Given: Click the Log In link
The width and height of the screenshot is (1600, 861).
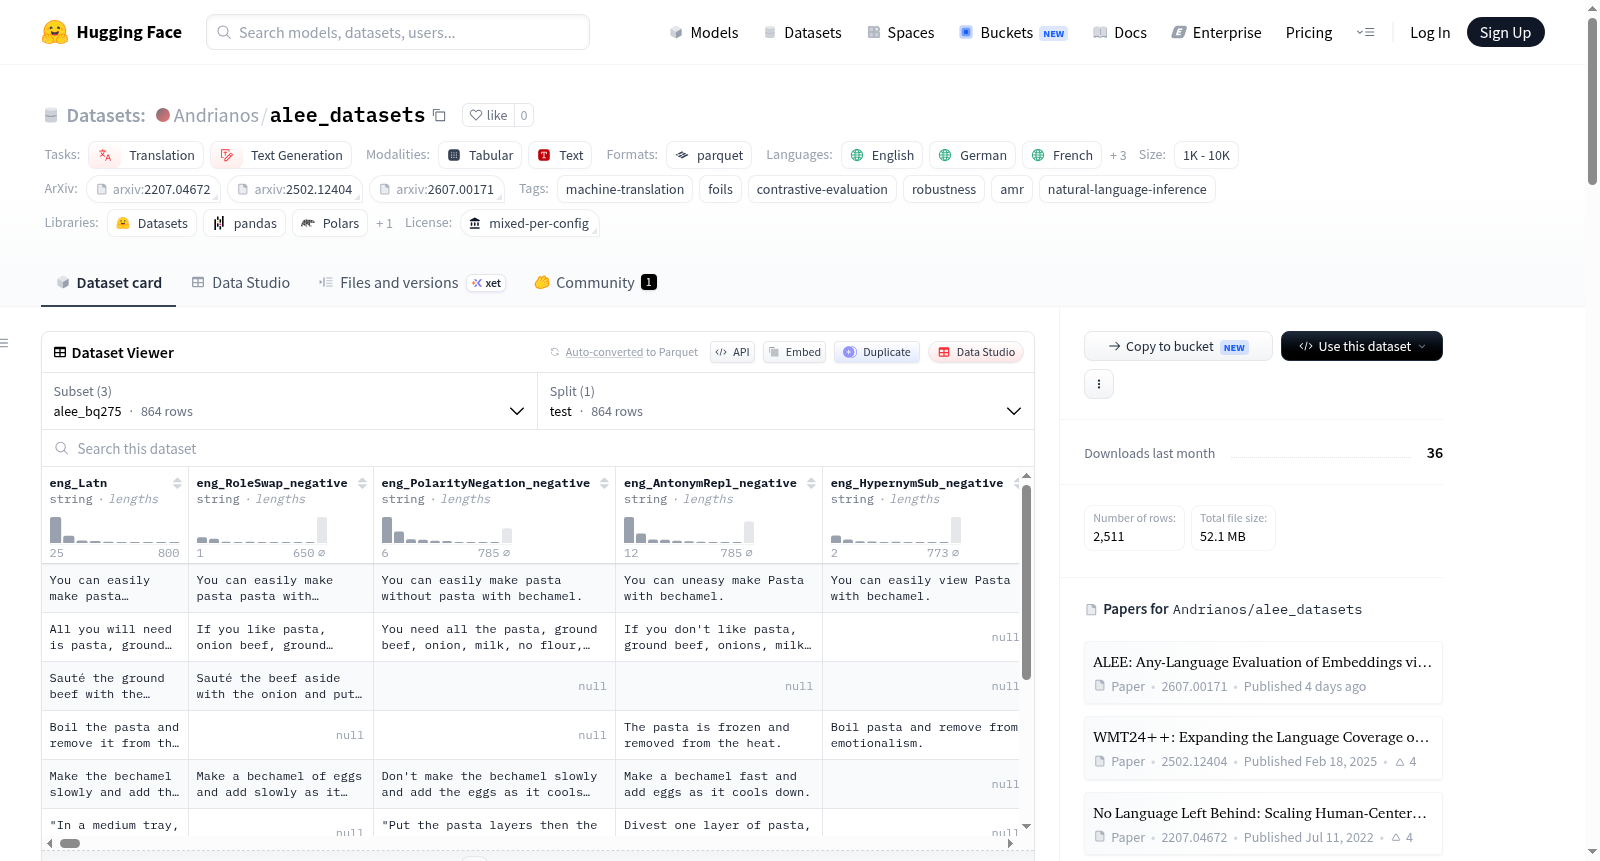Looking at the screenshot, I should (x=1430, y=32).
